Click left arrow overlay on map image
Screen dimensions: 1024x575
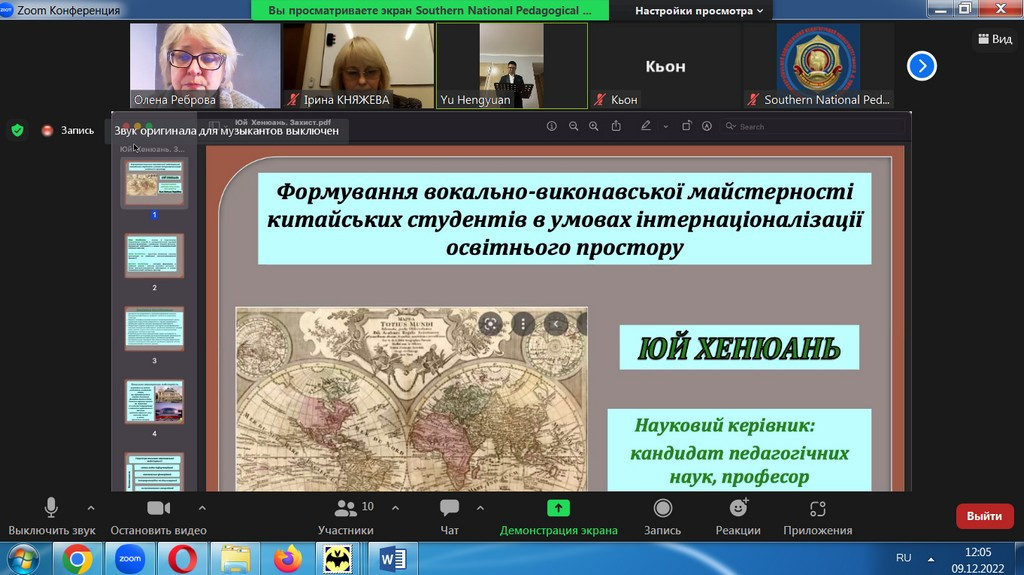(556, 323)
